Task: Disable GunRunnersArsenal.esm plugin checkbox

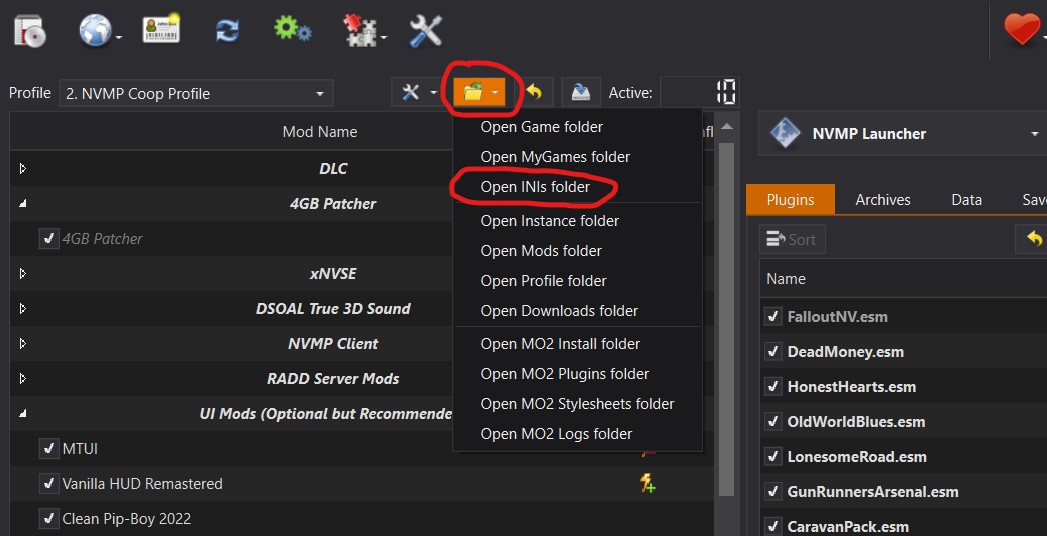Action: (773, 491)
